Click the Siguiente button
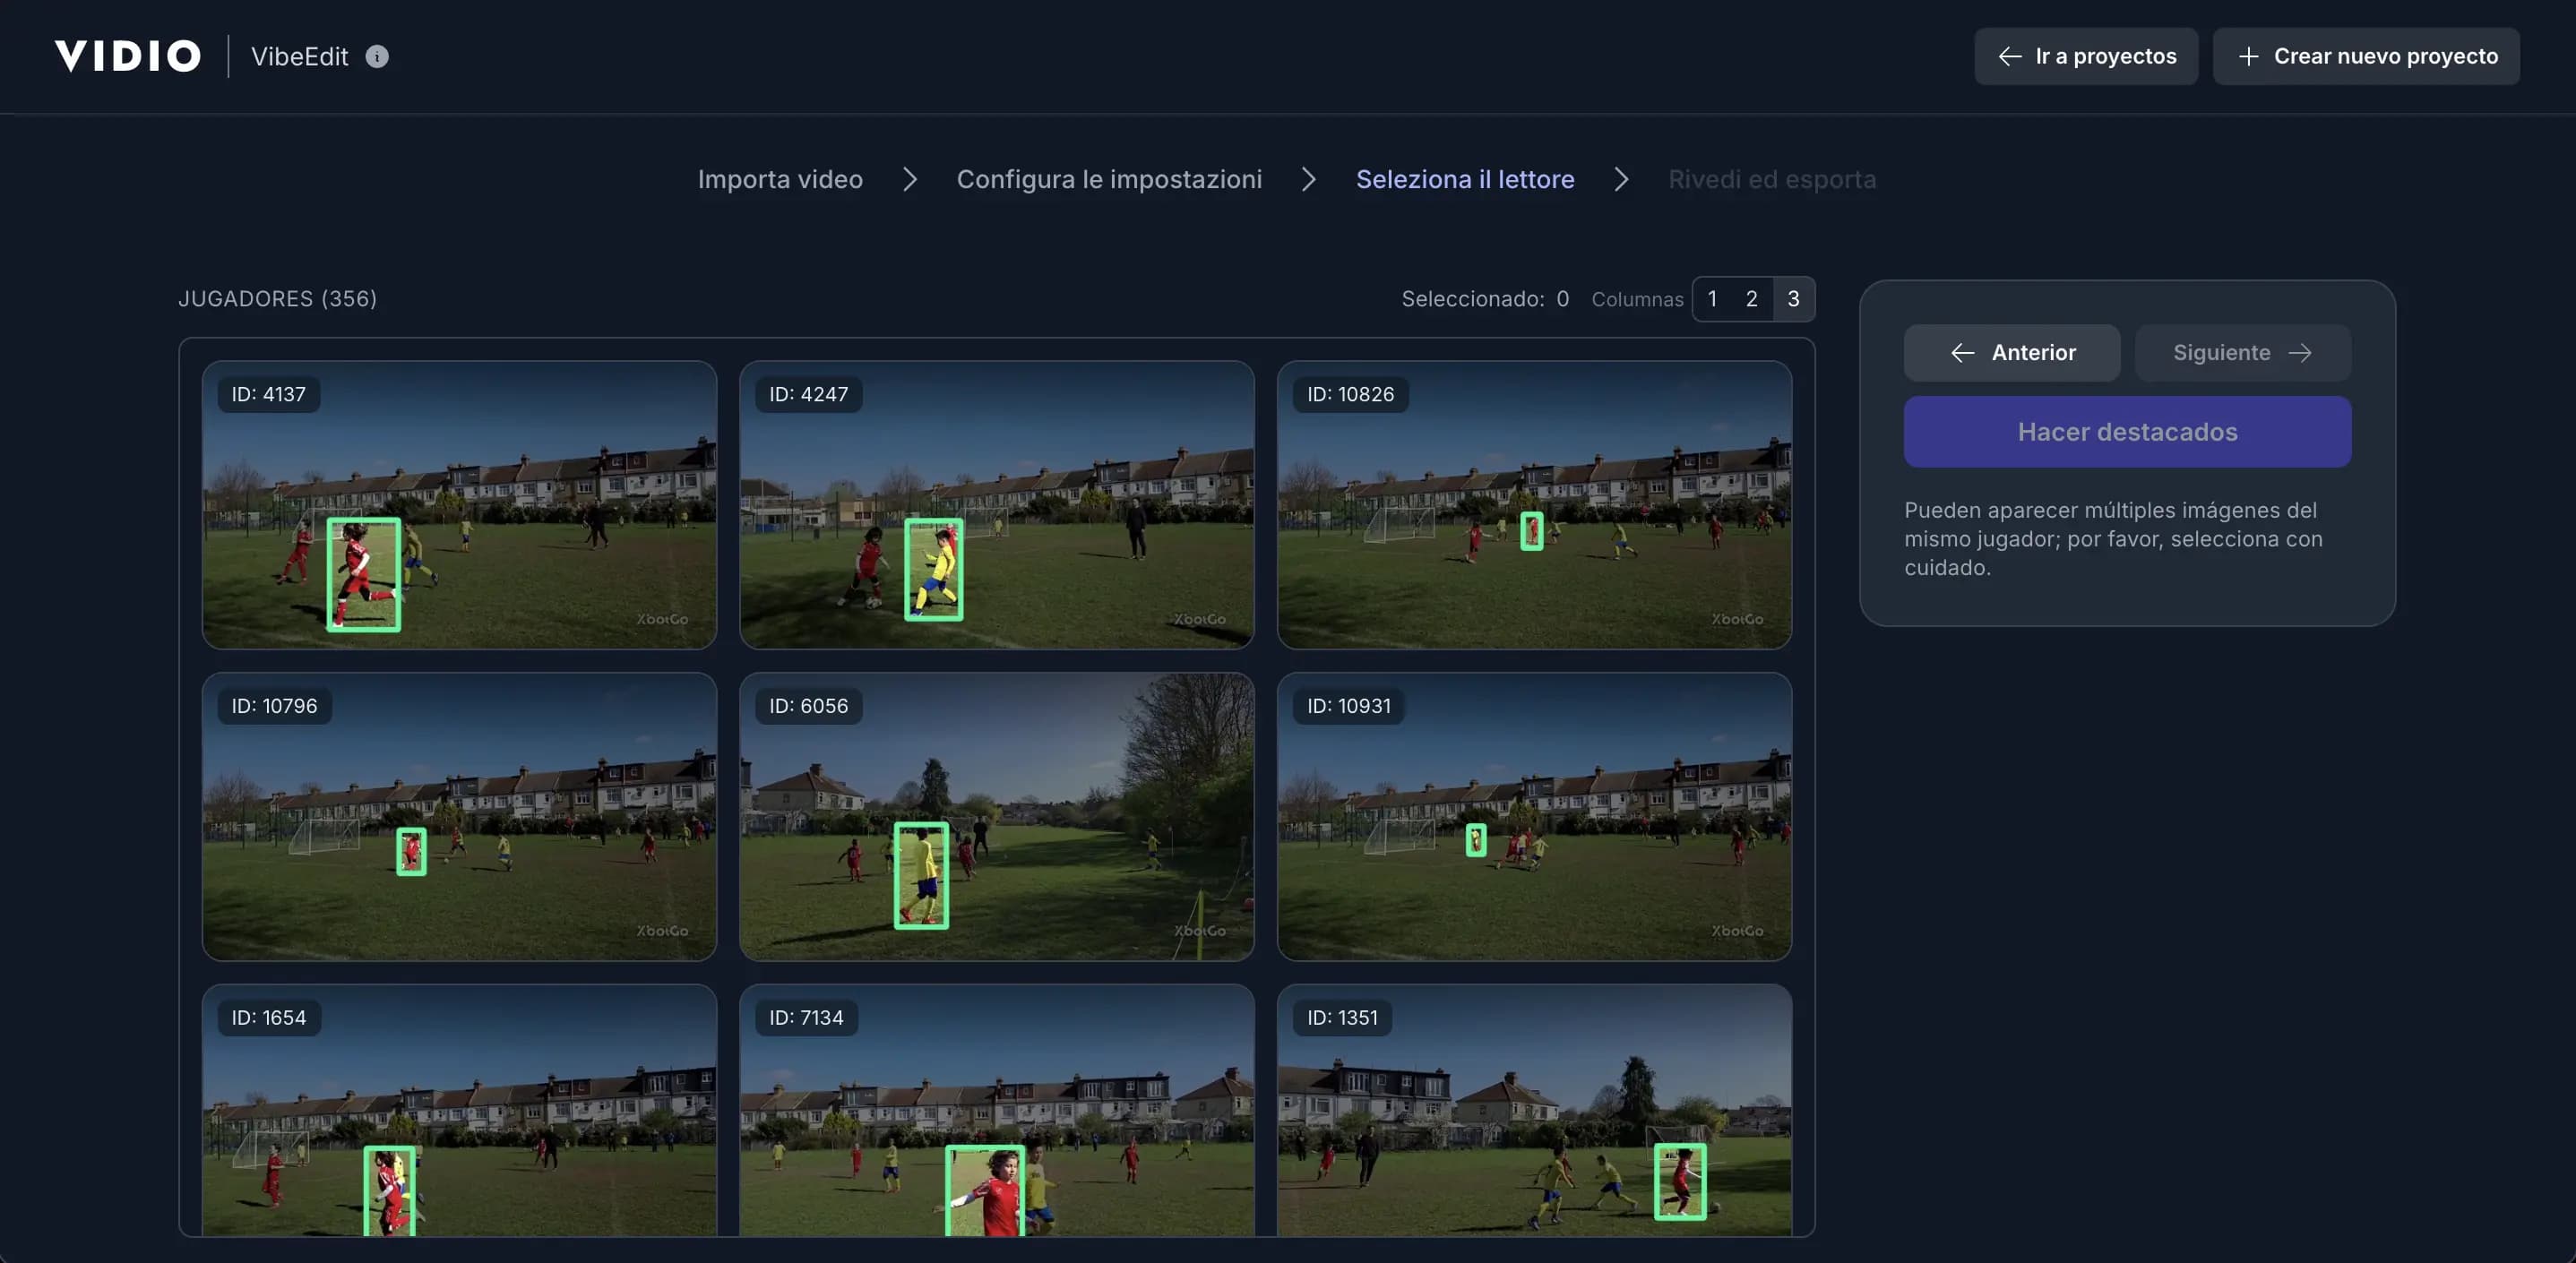Image resolution: width=2576 pixels, height=1263 pixels. pyautogui.click(x=2242, y=352)
